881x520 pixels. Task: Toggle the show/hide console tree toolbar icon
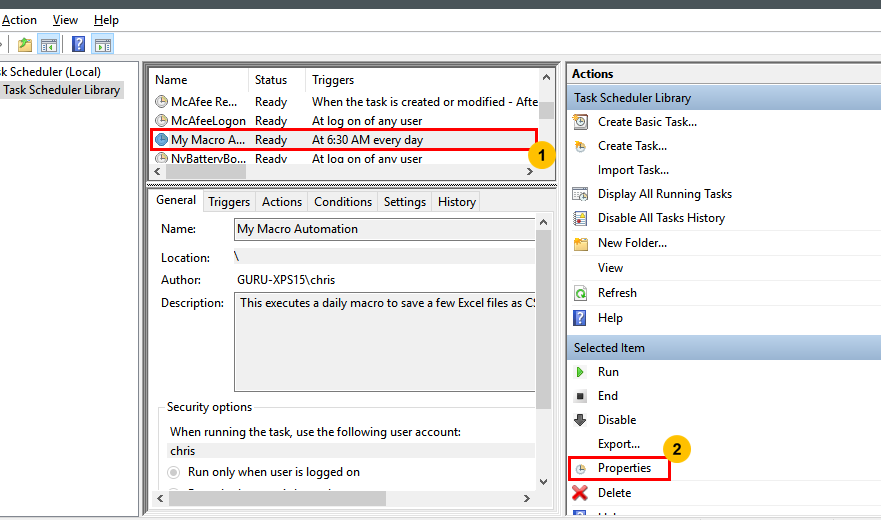click(x=49, y=44)
